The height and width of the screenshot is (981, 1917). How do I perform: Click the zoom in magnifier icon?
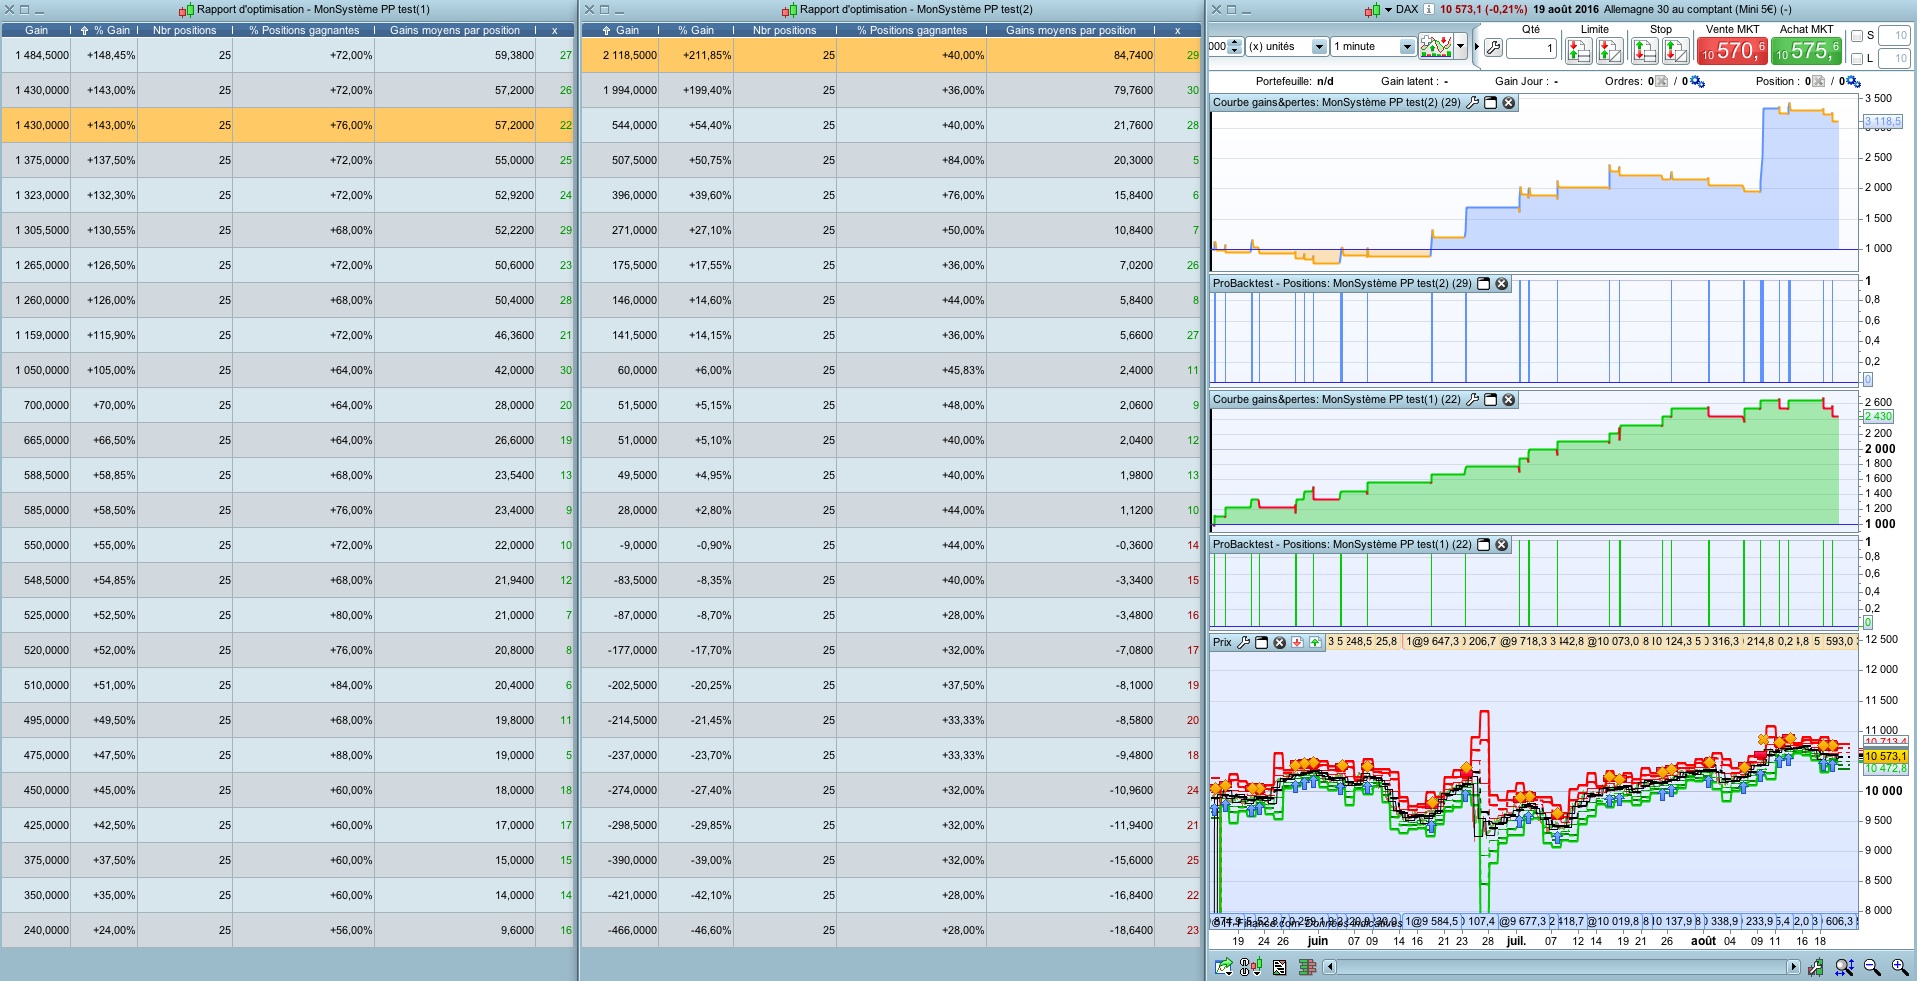click(1900, 967)
